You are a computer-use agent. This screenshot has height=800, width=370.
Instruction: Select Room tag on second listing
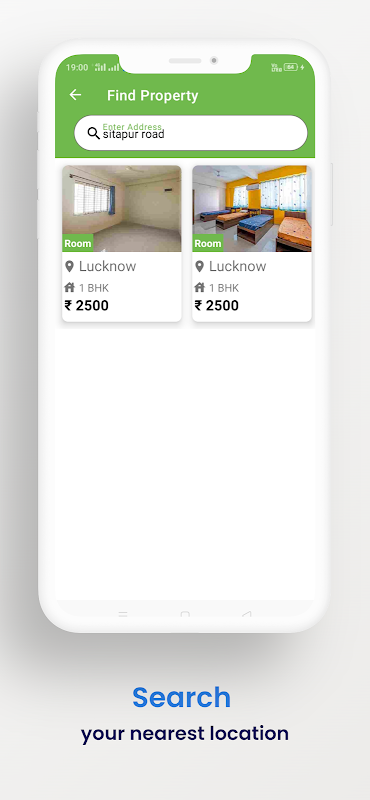click(x=208, y=243)
